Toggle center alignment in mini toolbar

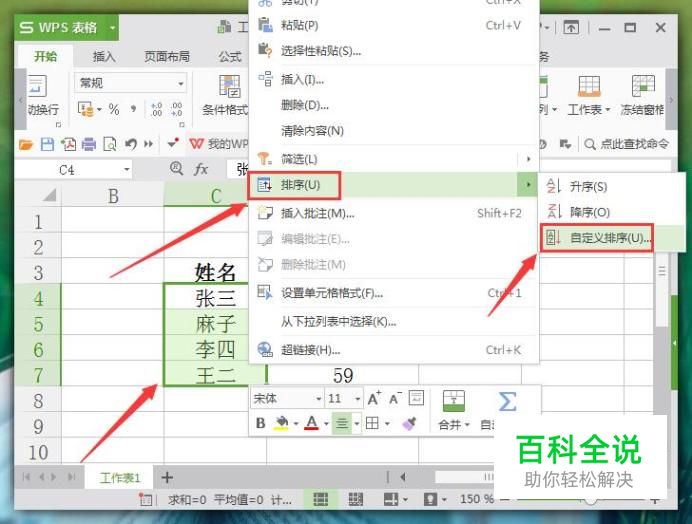pyautogui.click(x=342, y=423)
